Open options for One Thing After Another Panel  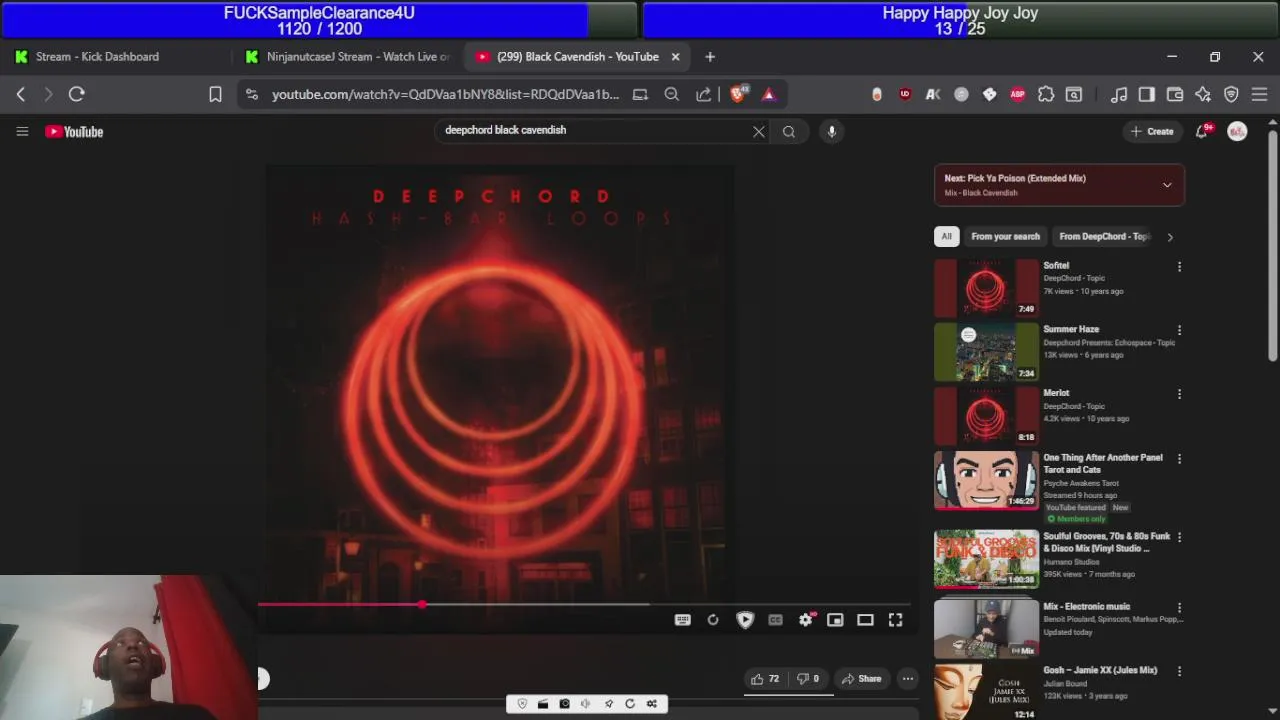click(x=1179, y=459)
